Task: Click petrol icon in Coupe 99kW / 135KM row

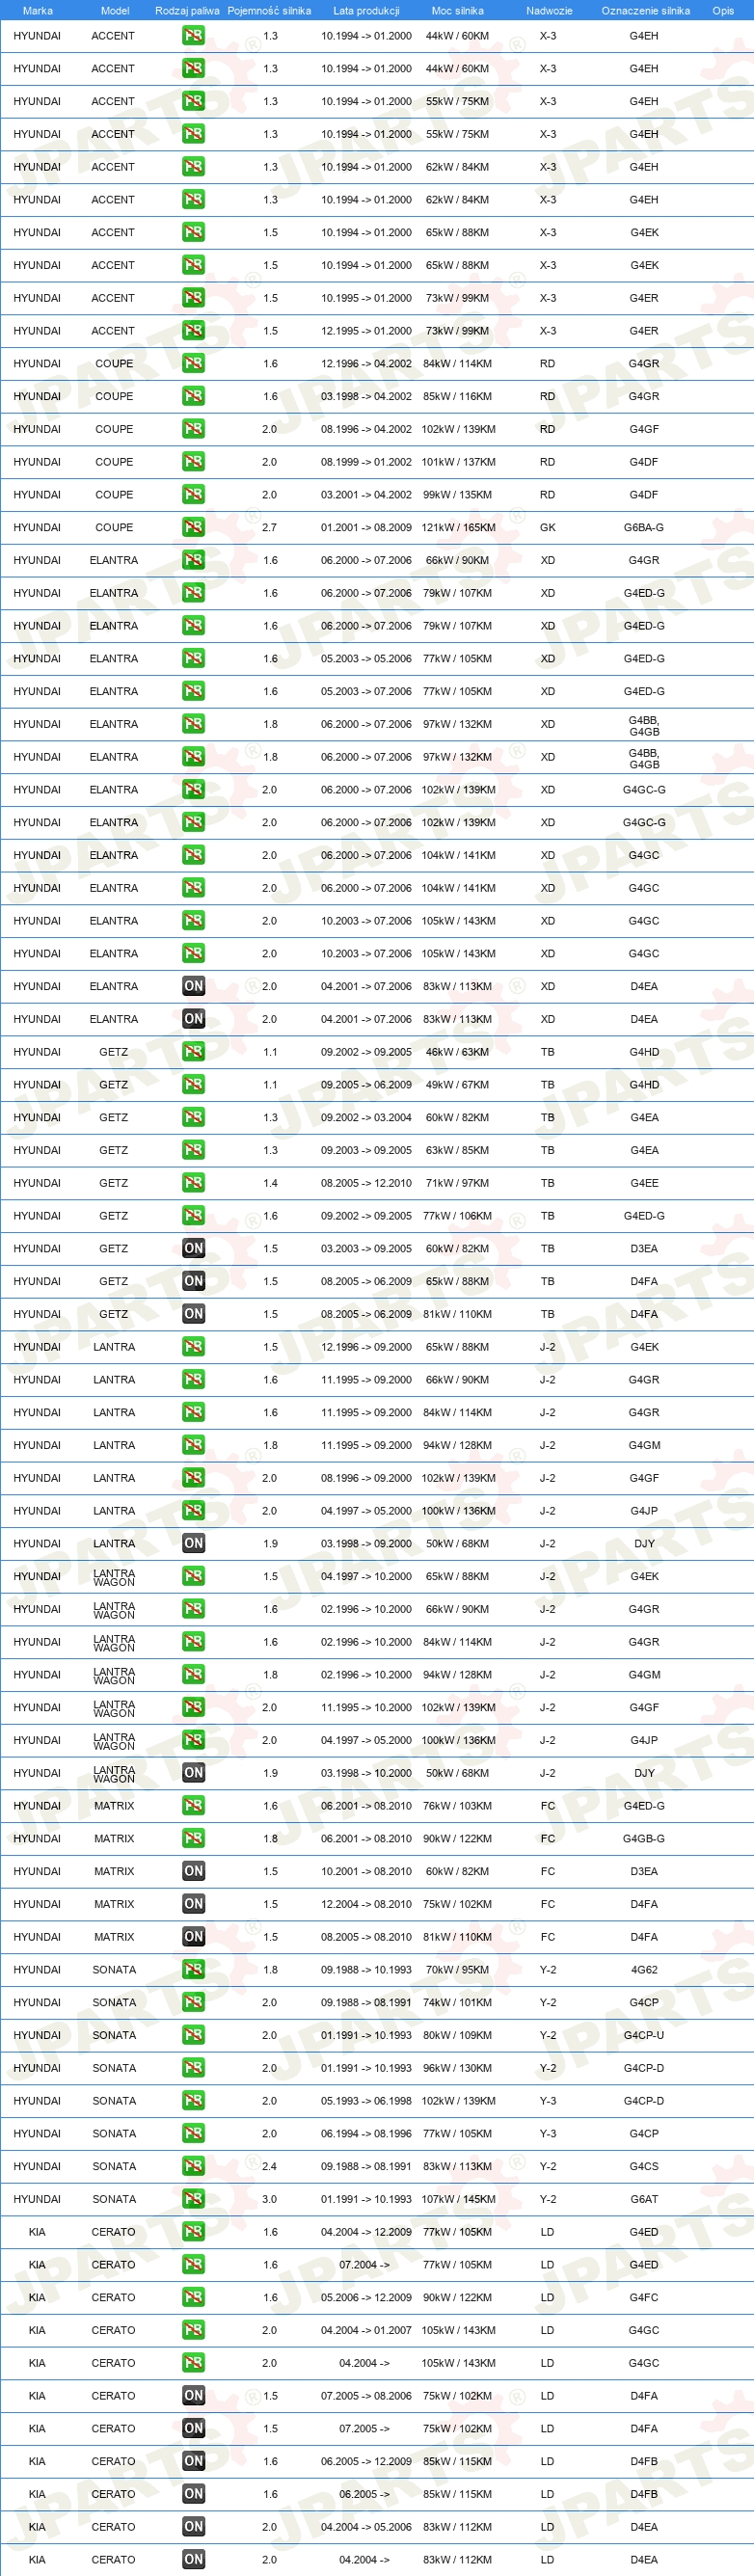Action: (x=193, y=494)
